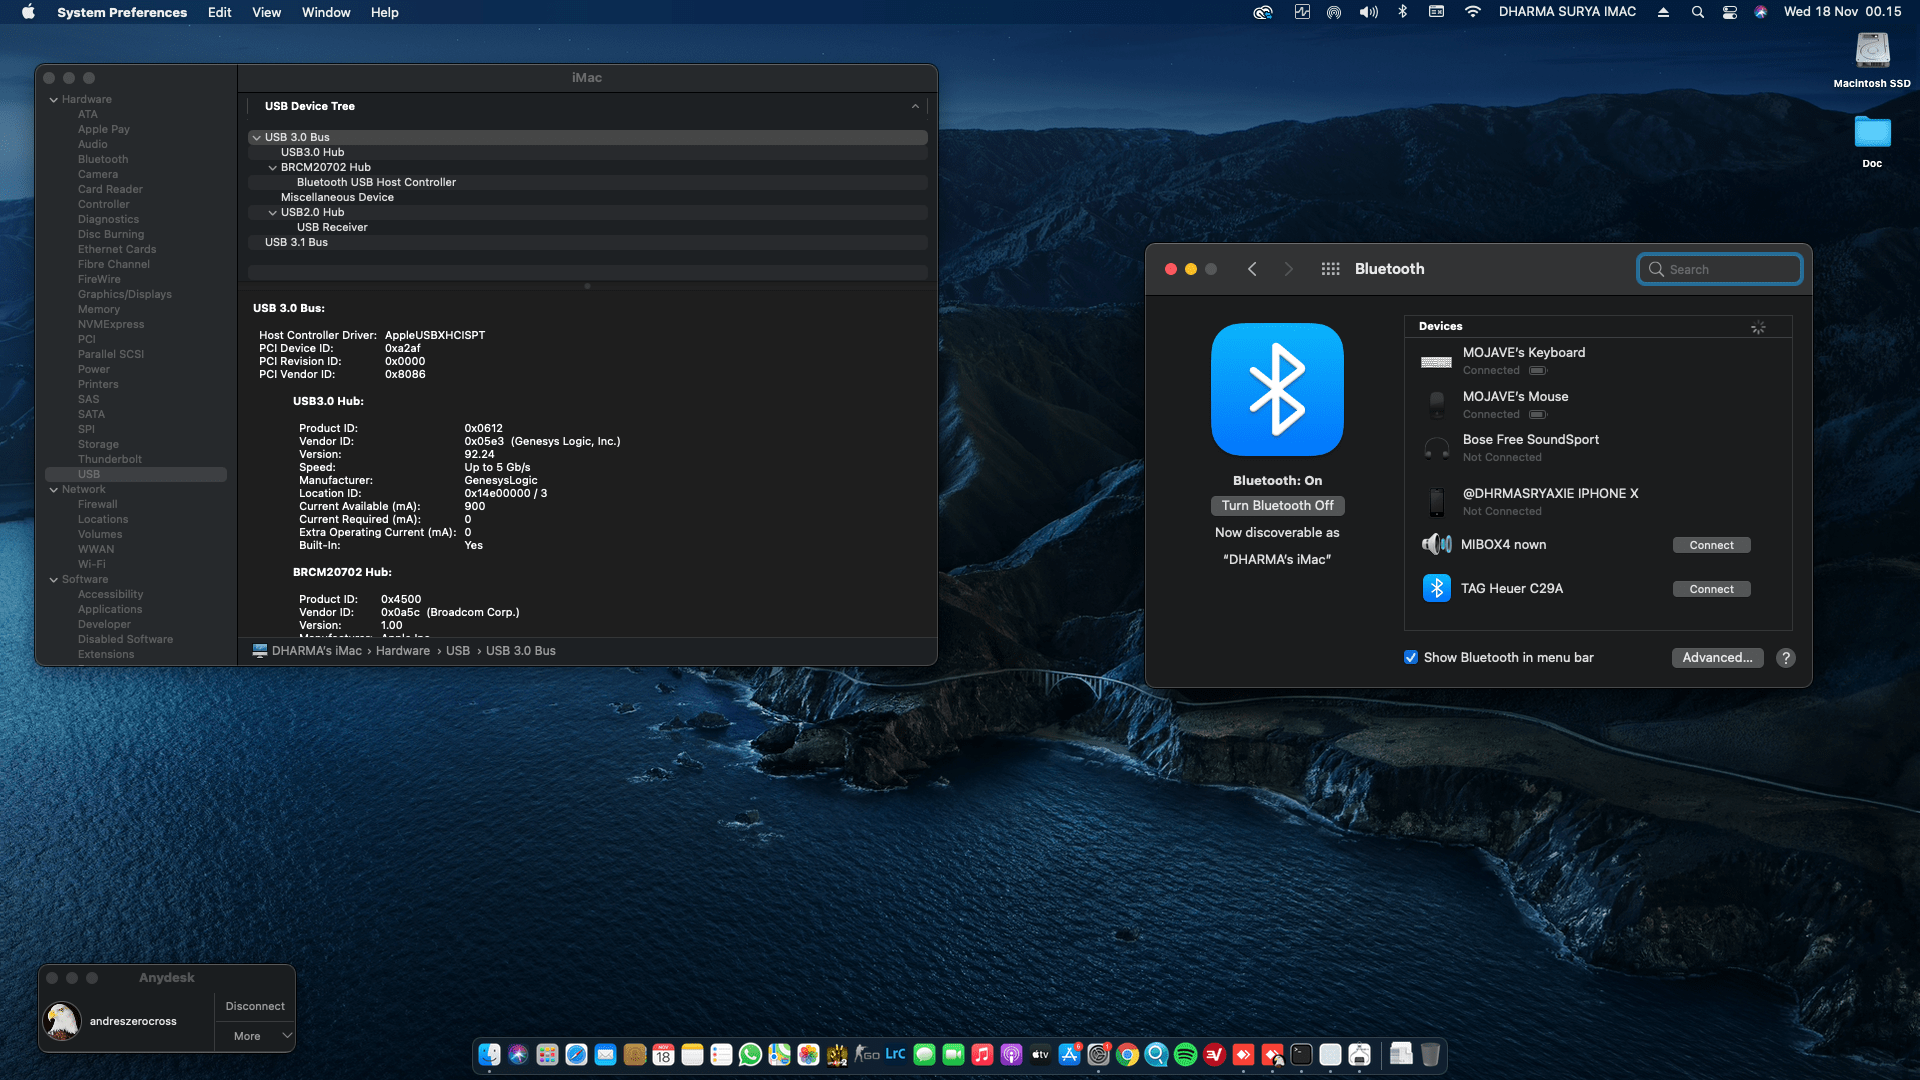
Task: Open the Bluetooth help question mark
Action: coord(1785,658)
